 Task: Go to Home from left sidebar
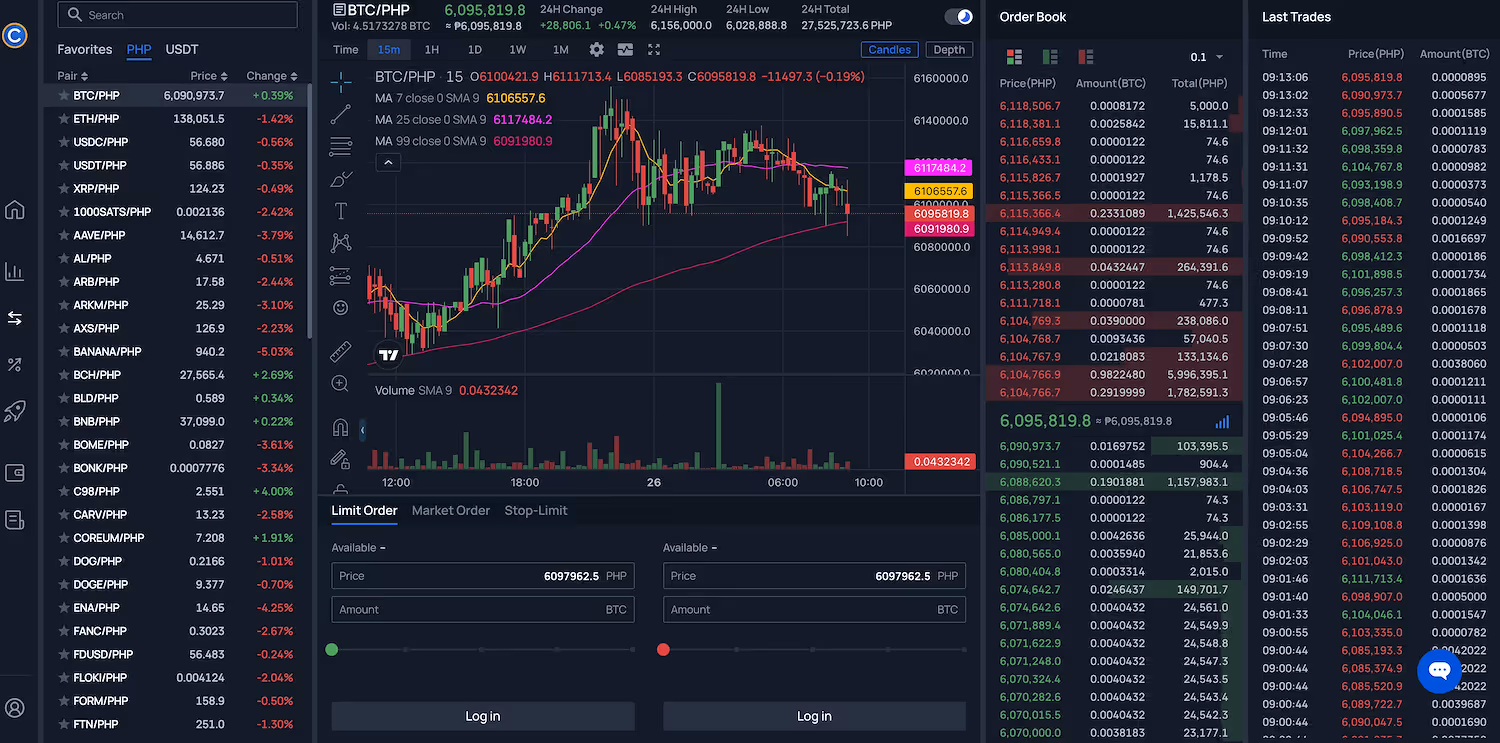tap(15, 210)
